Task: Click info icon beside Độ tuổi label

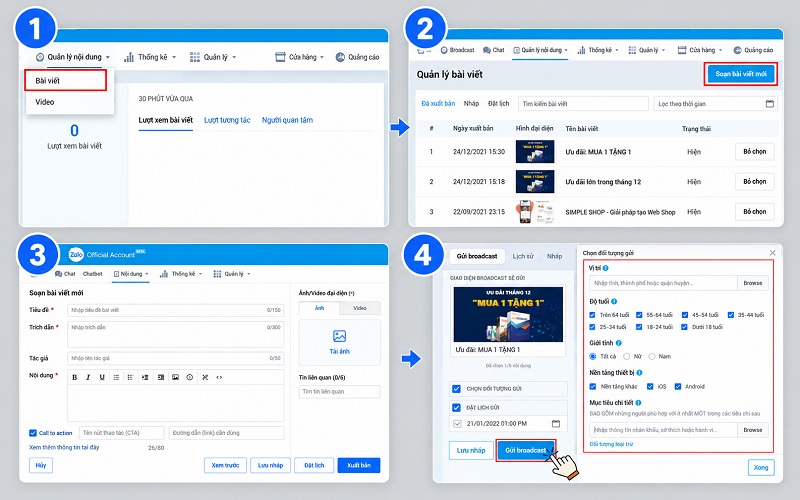Action: tap(614, 302)
